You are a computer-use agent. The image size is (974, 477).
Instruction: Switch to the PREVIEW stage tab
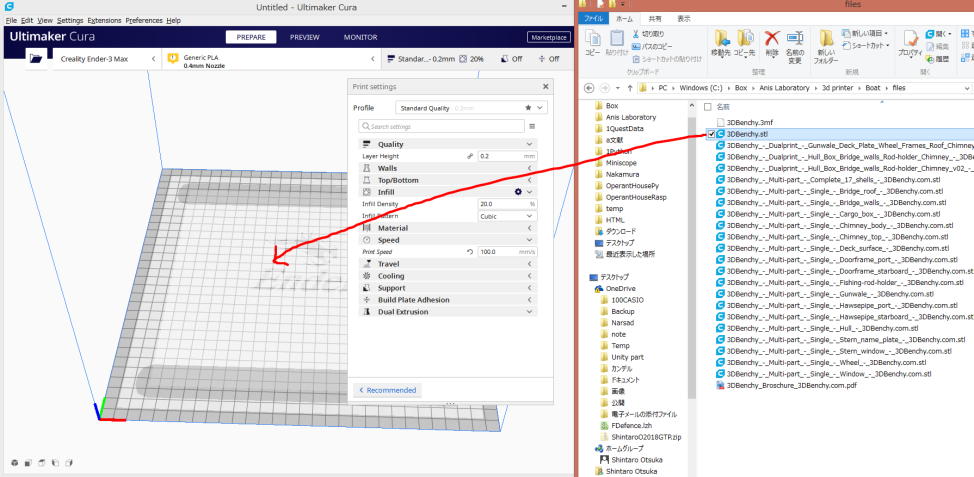304,37
